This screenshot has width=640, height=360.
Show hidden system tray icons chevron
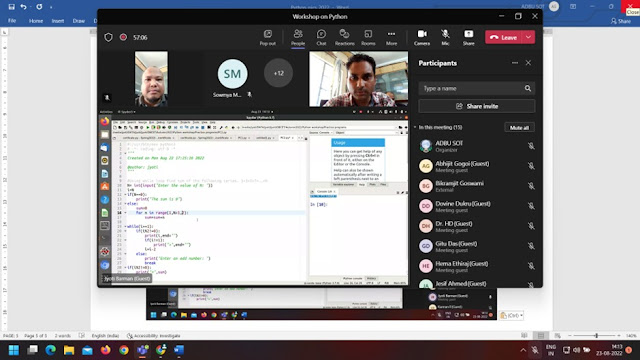523,350
